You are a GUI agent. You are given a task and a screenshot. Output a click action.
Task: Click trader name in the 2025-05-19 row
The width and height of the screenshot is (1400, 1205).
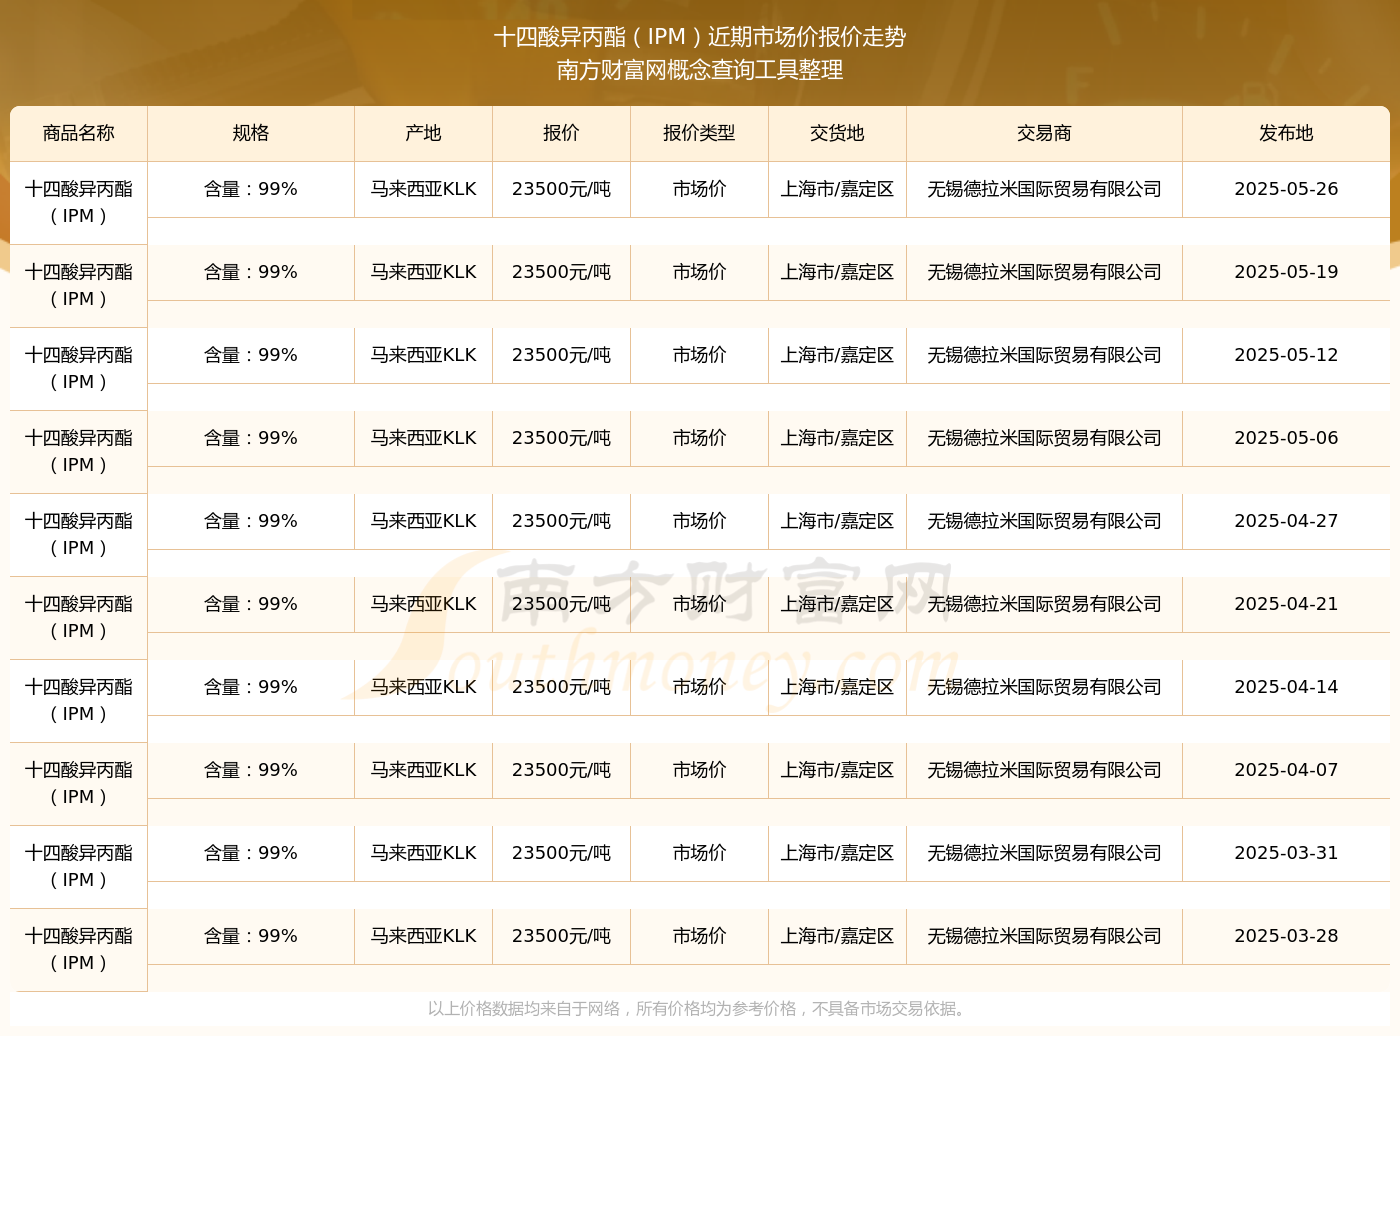point(1044,272)
